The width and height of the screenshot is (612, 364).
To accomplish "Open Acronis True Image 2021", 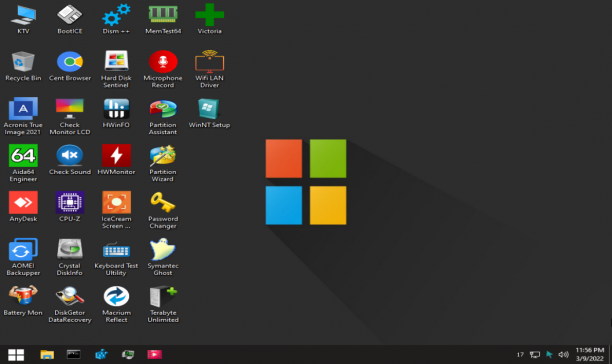I will [23, 116].
